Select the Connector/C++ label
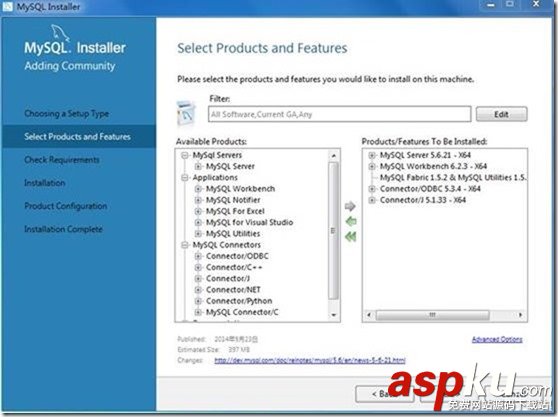Screen dimensions: 558x417 234,267
